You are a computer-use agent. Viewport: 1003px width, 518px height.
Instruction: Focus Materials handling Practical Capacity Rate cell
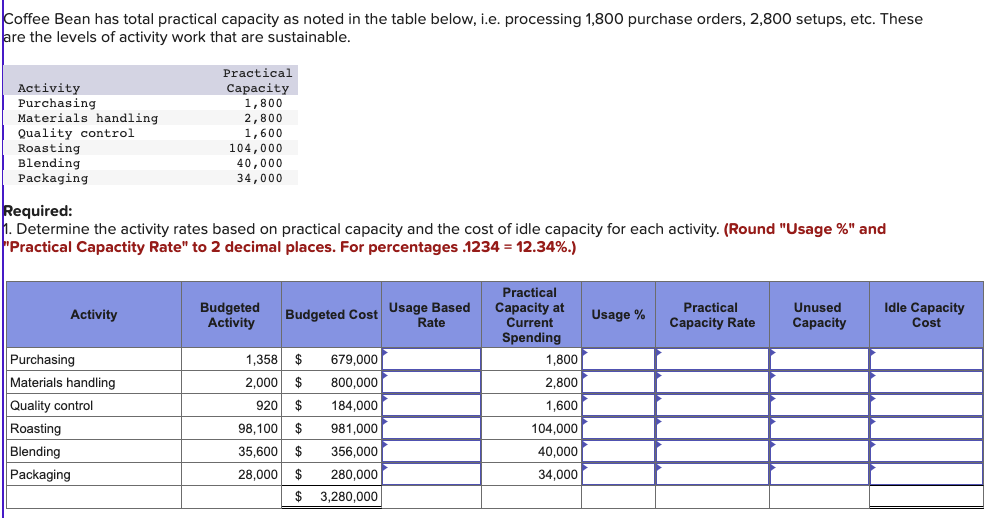point(713,382)
